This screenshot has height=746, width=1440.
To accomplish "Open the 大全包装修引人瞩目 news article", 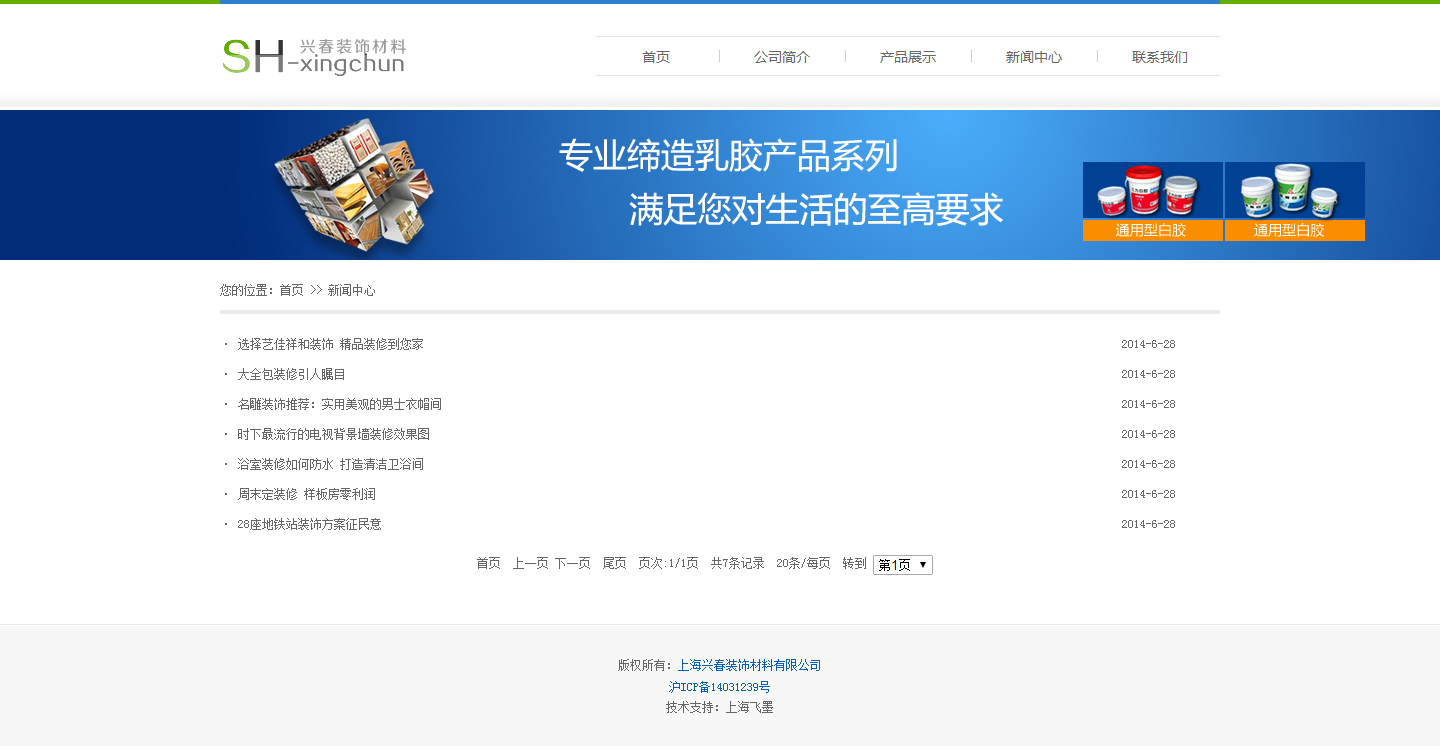I will [x=291, y=374].
